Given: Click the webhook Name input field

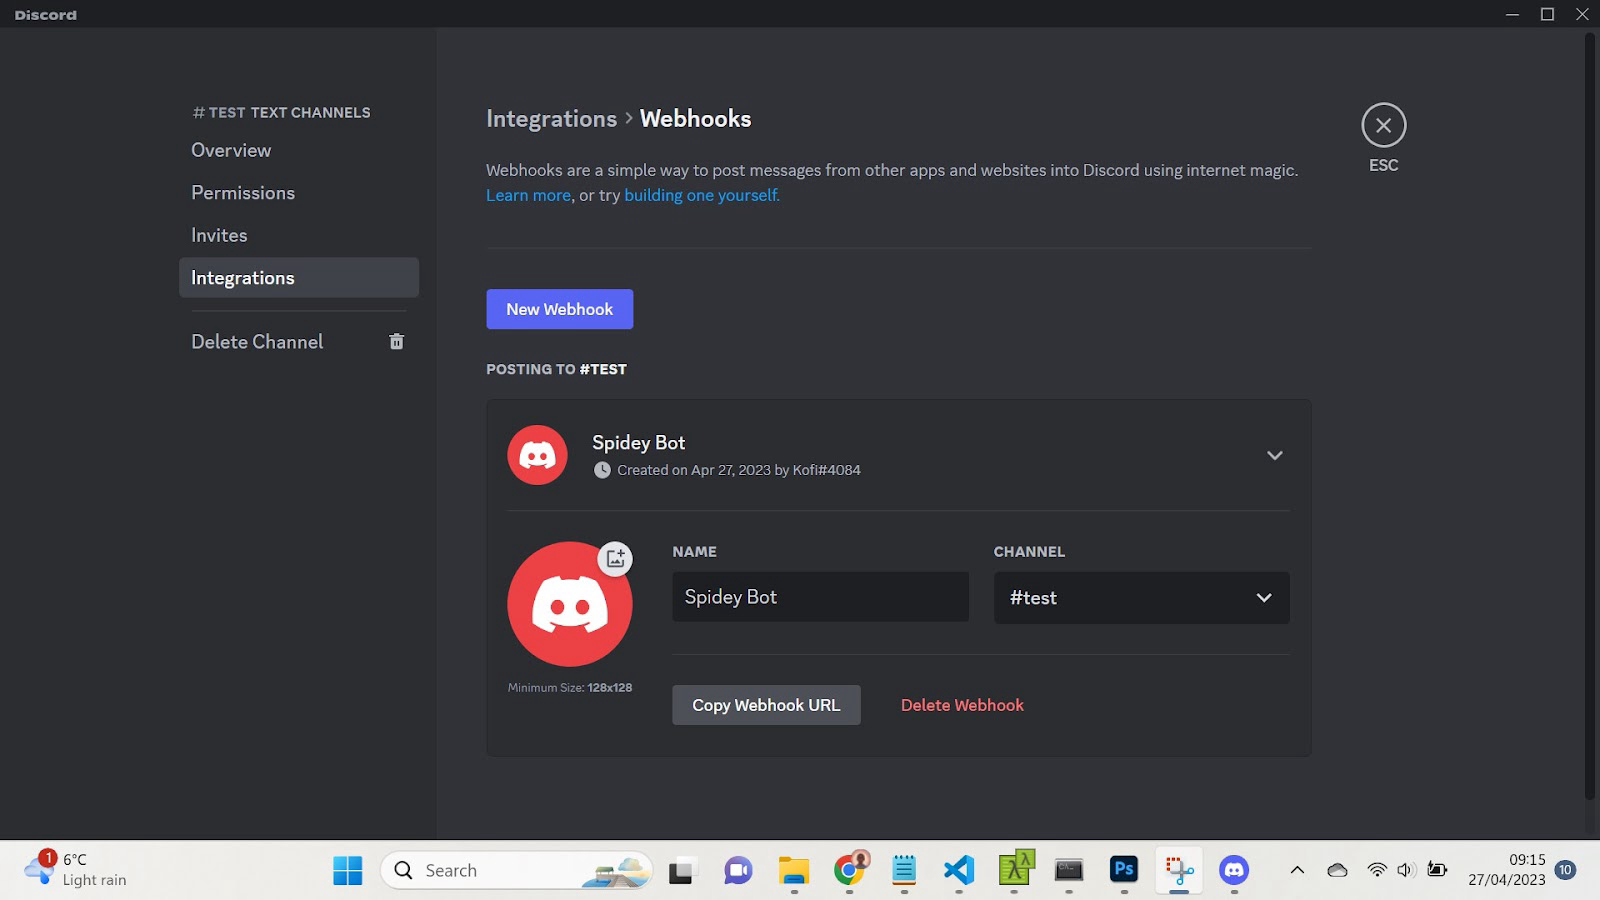Looking at the screenshot, I should [x=820, y=597].
